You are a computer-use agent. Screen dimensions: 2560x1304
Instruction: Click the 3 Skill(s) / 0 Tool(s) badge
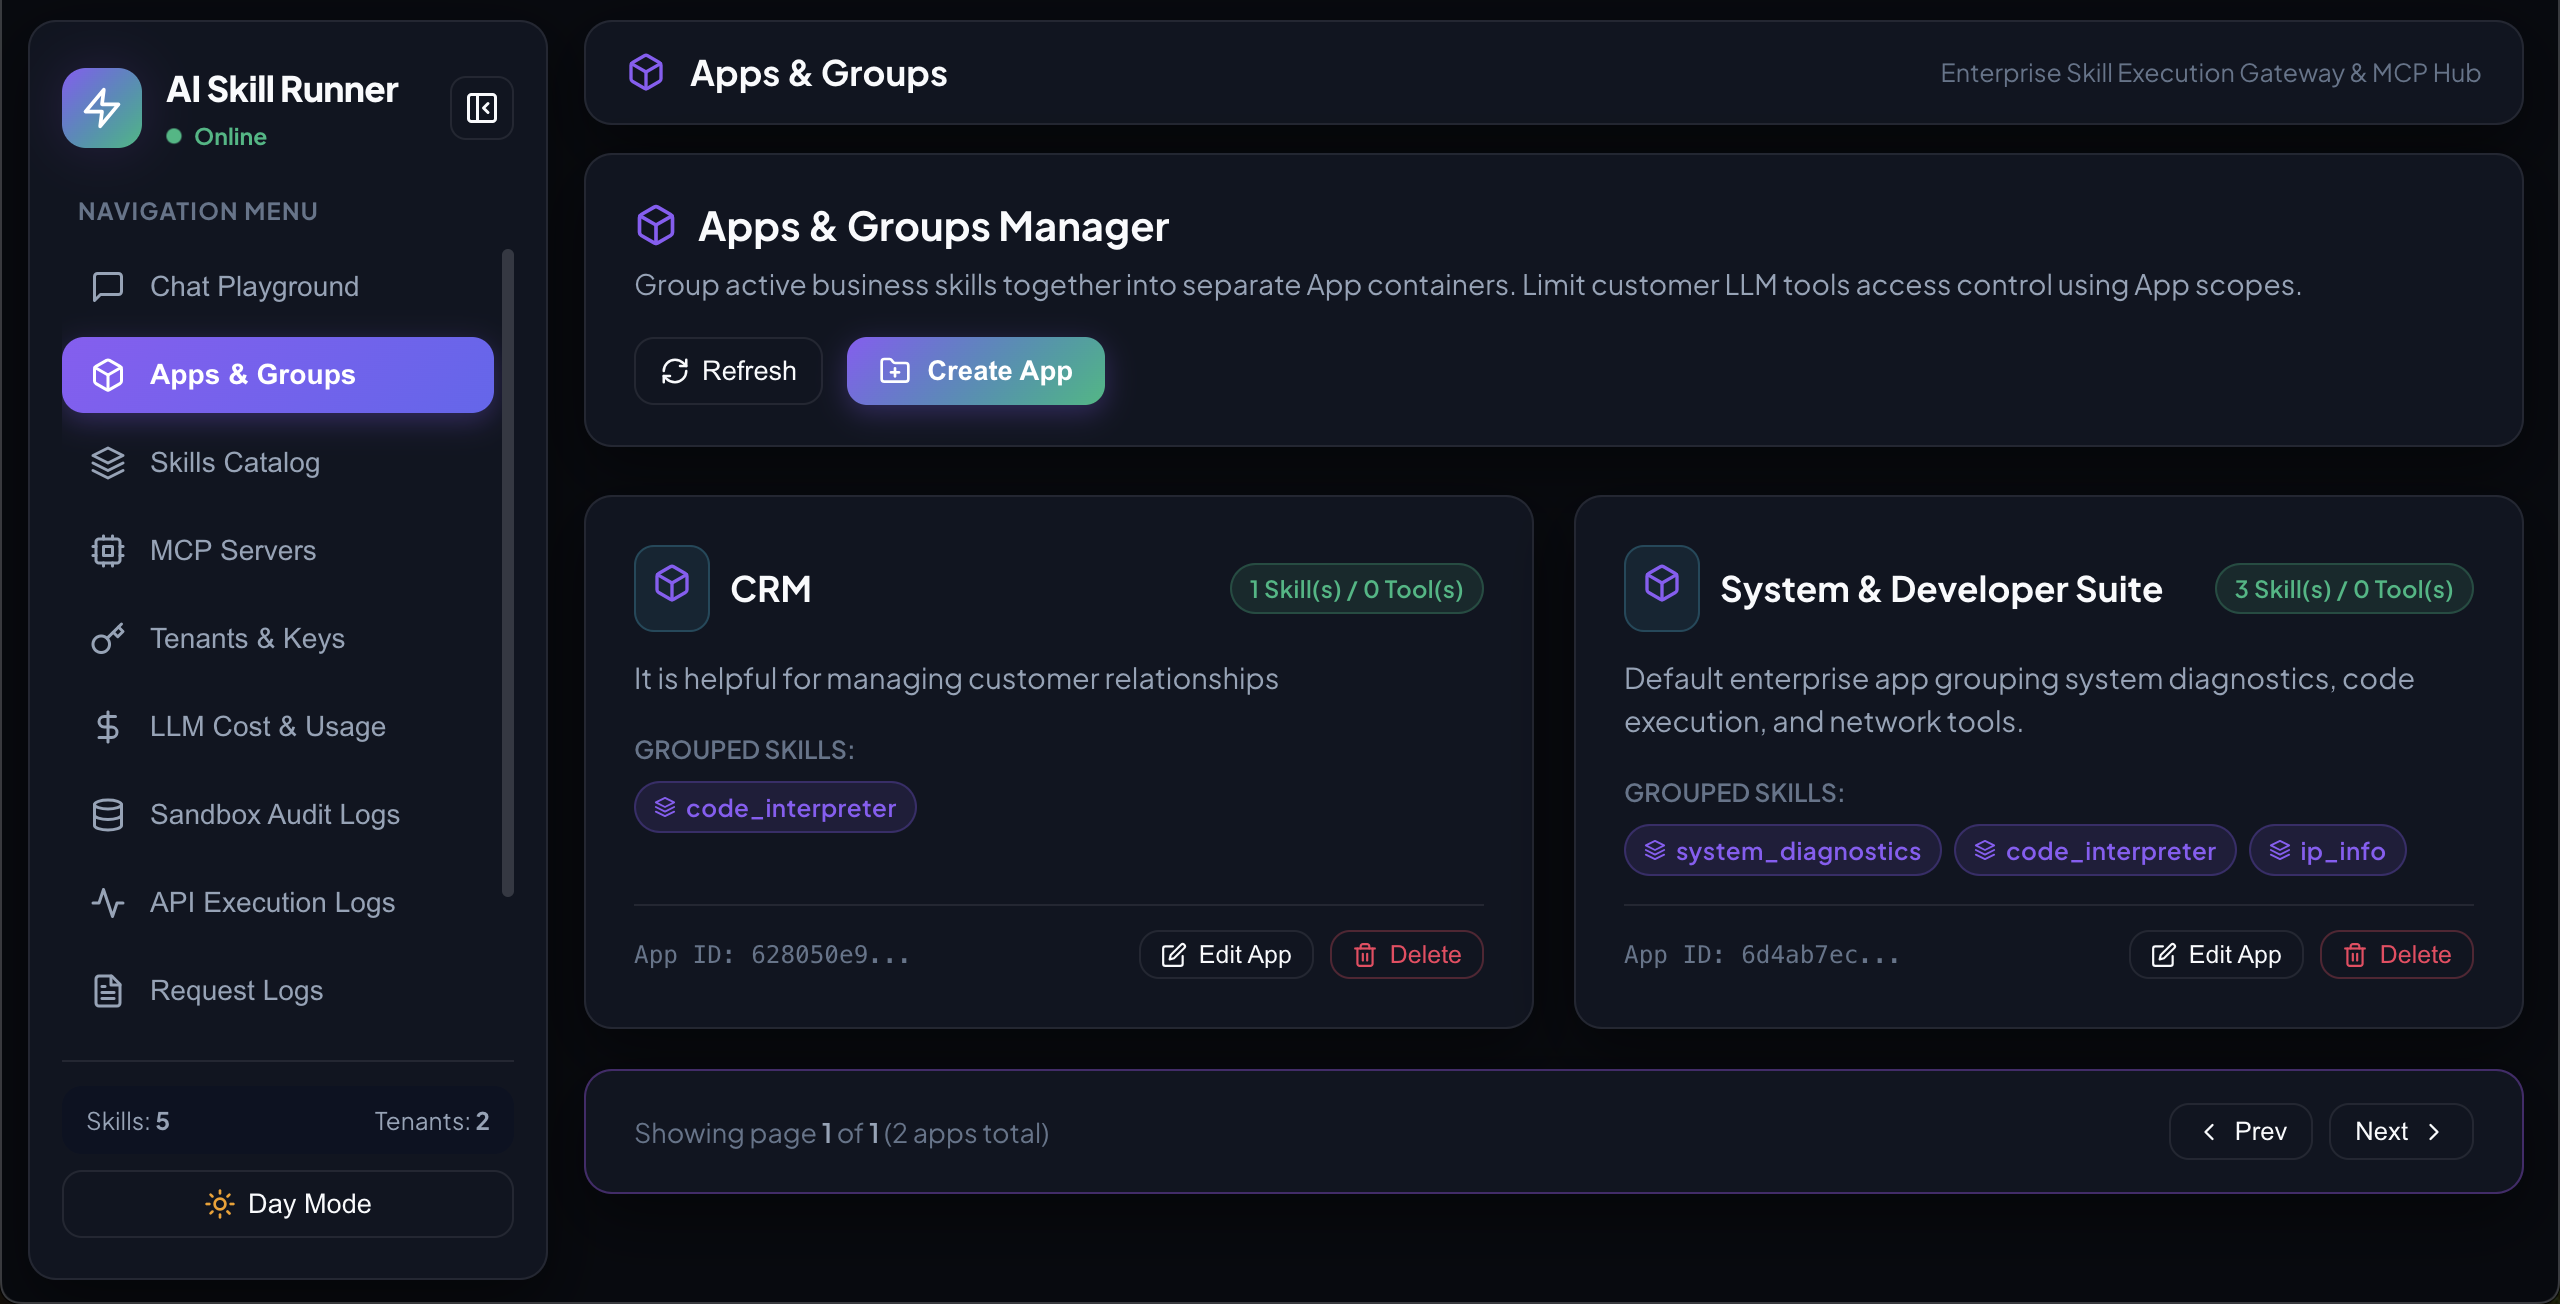pos(2344,589)
